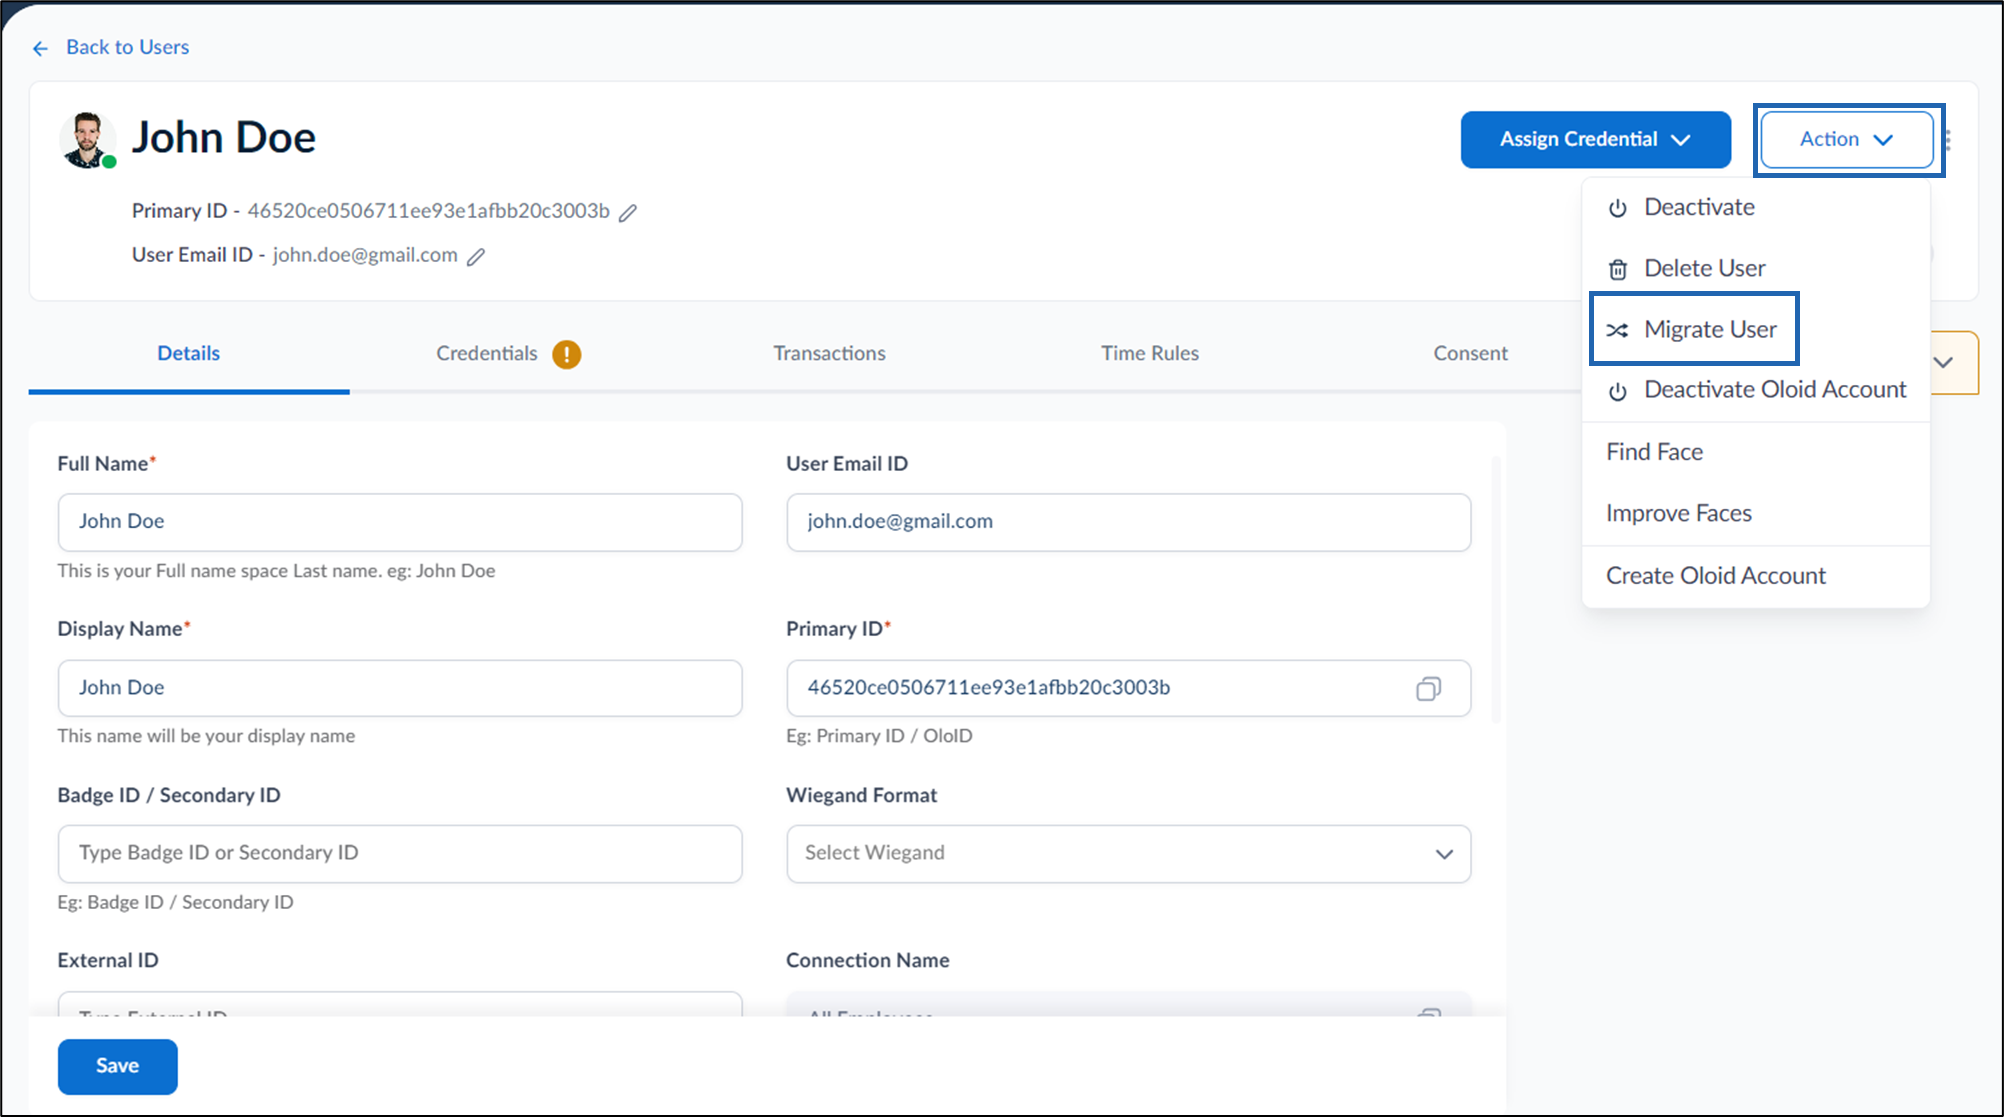Edit User Email ID using the pencil icon
The height and width of the screenshot is (1117, 2004).
(x=476, y=256)
